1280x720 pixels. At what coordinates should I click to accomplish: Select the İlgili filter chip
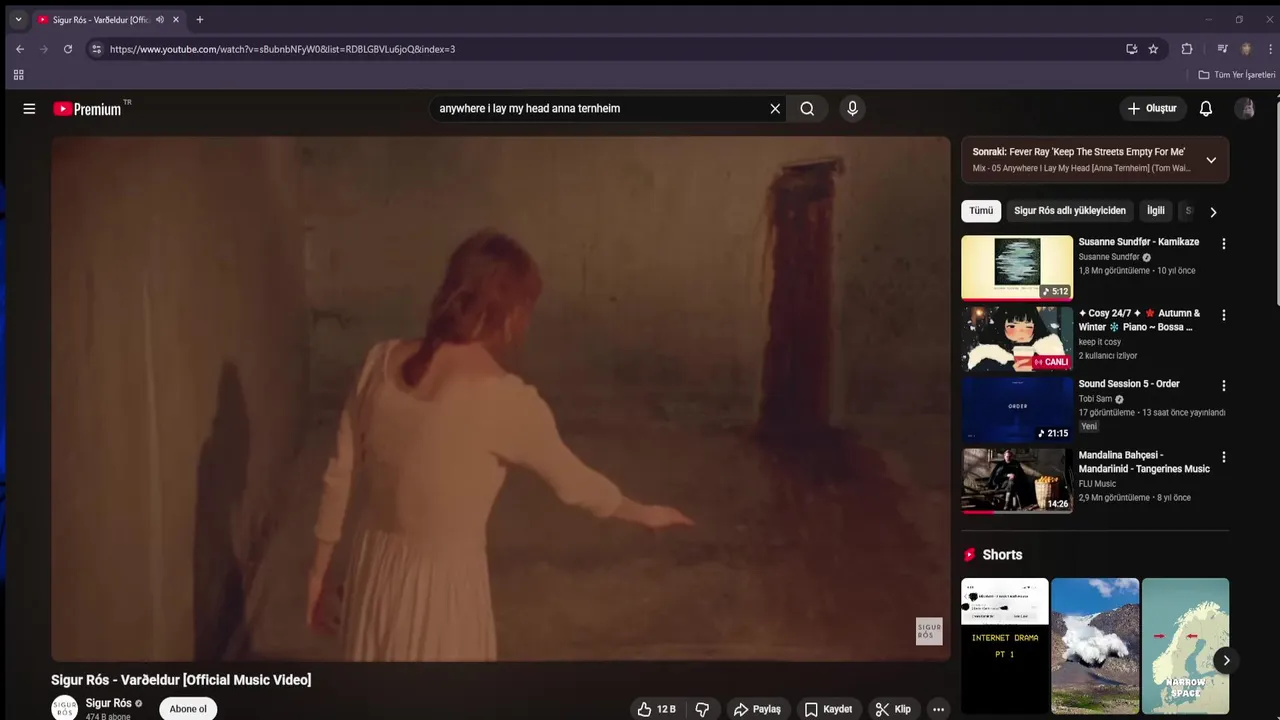coord(1156,211)
